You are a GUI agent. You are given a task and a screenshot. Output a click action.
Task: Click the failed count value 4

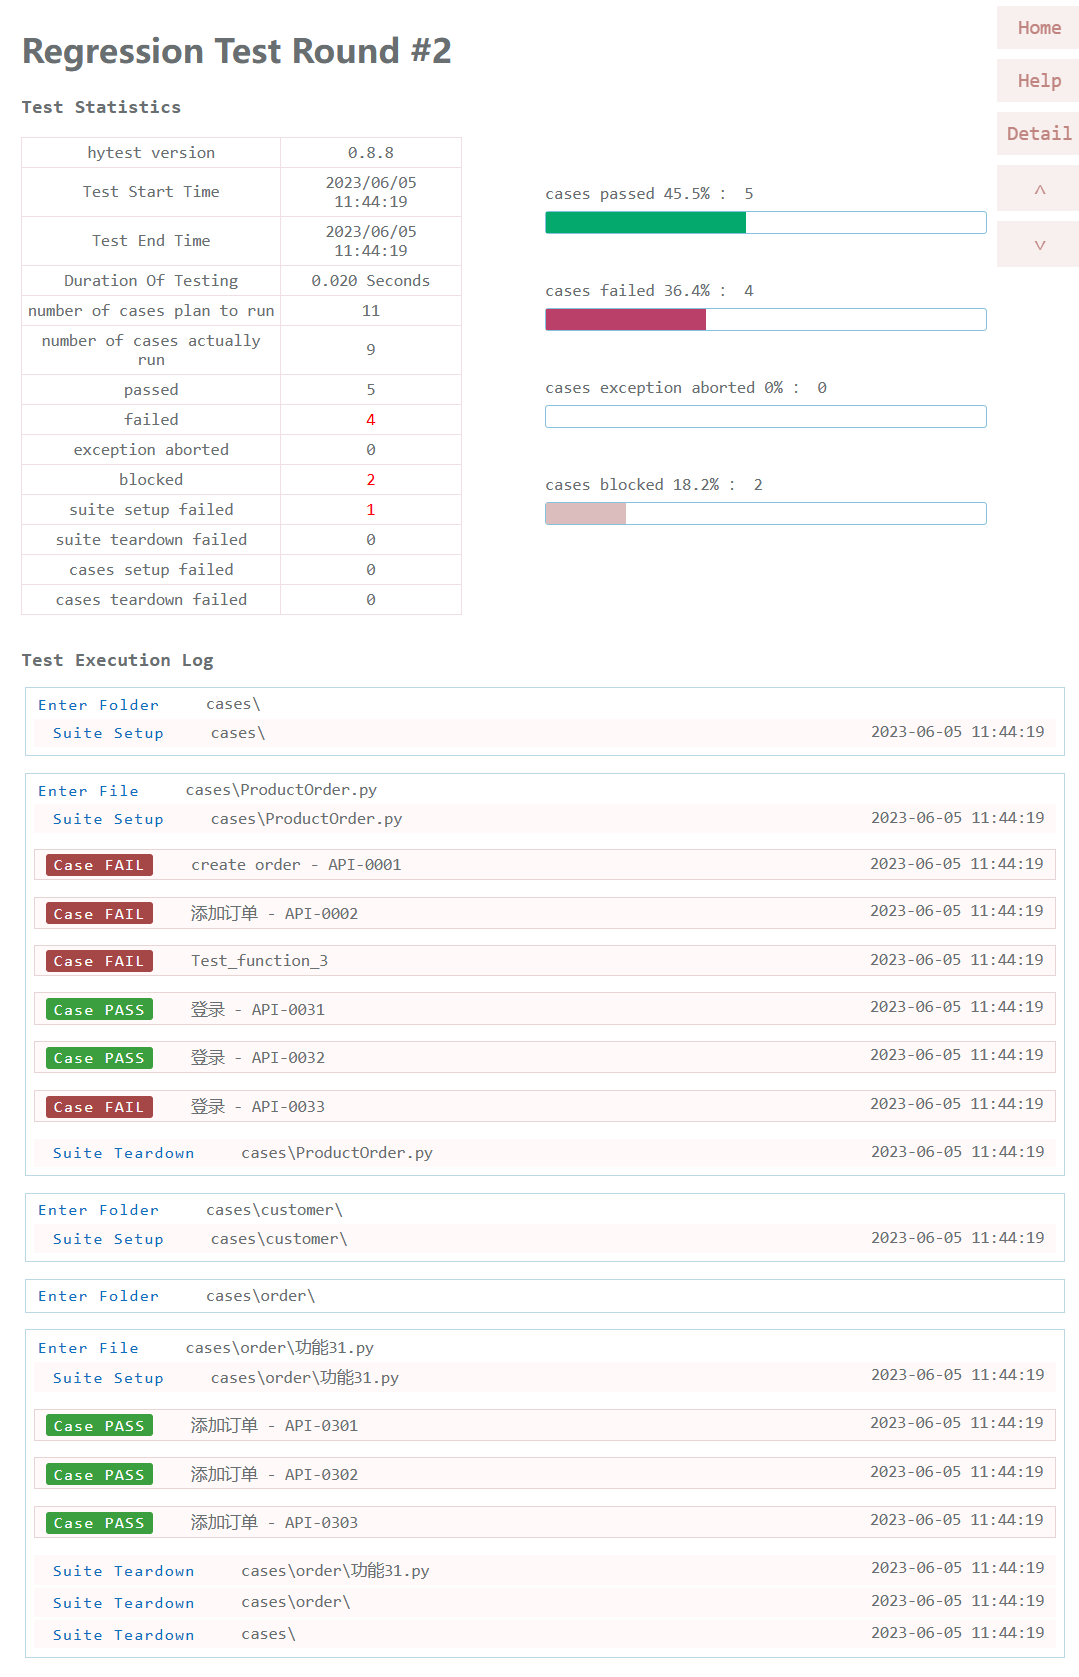point(371,420)
